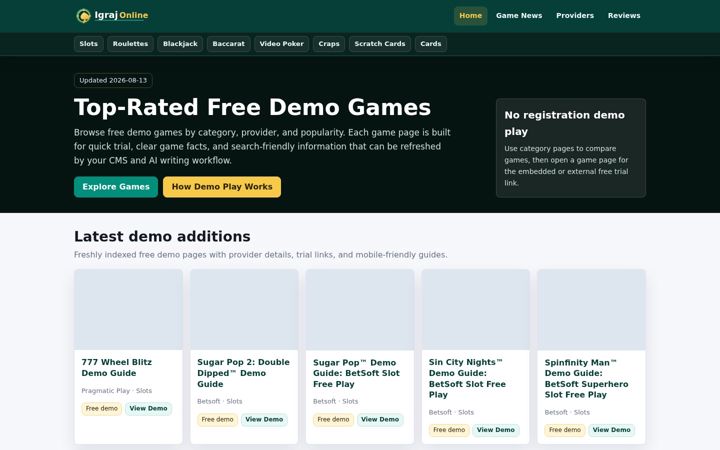Image resolution: width=720 pixels, height=450 pixels.
Task: Select the Craps category chip
Action: [x=329, y=44]
